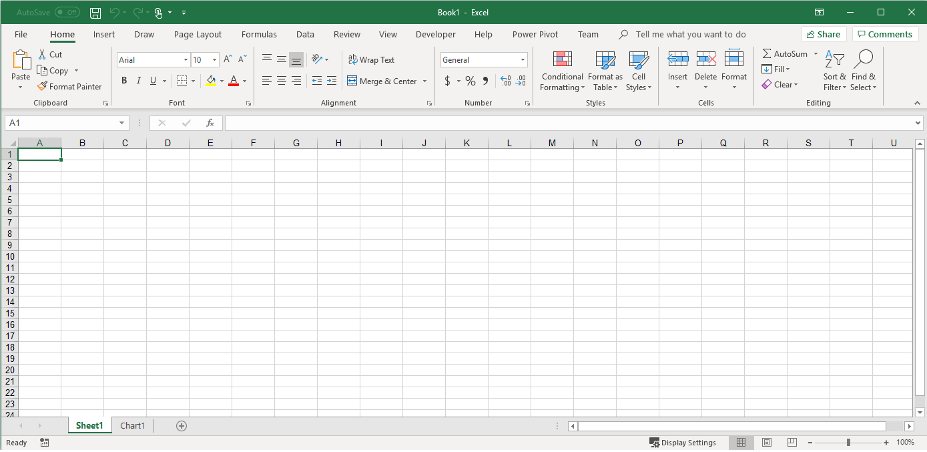Click the Save icon in title bar

(95, 12)
